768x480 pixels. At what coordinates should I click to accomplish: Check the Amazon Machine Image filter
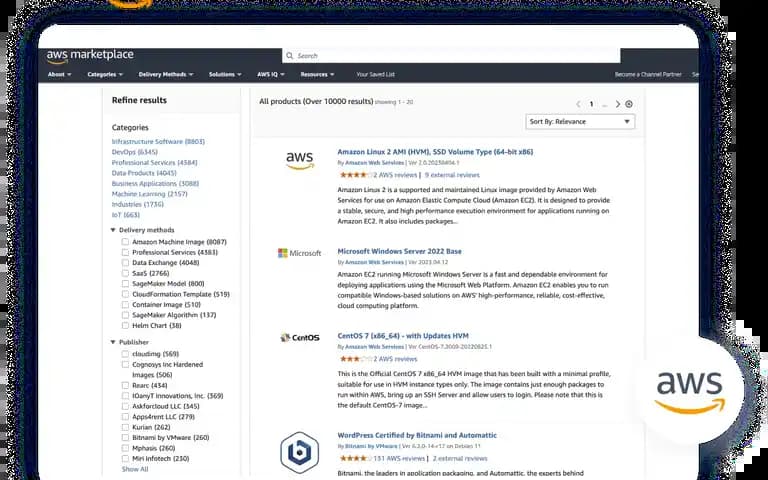coord(125,242)
